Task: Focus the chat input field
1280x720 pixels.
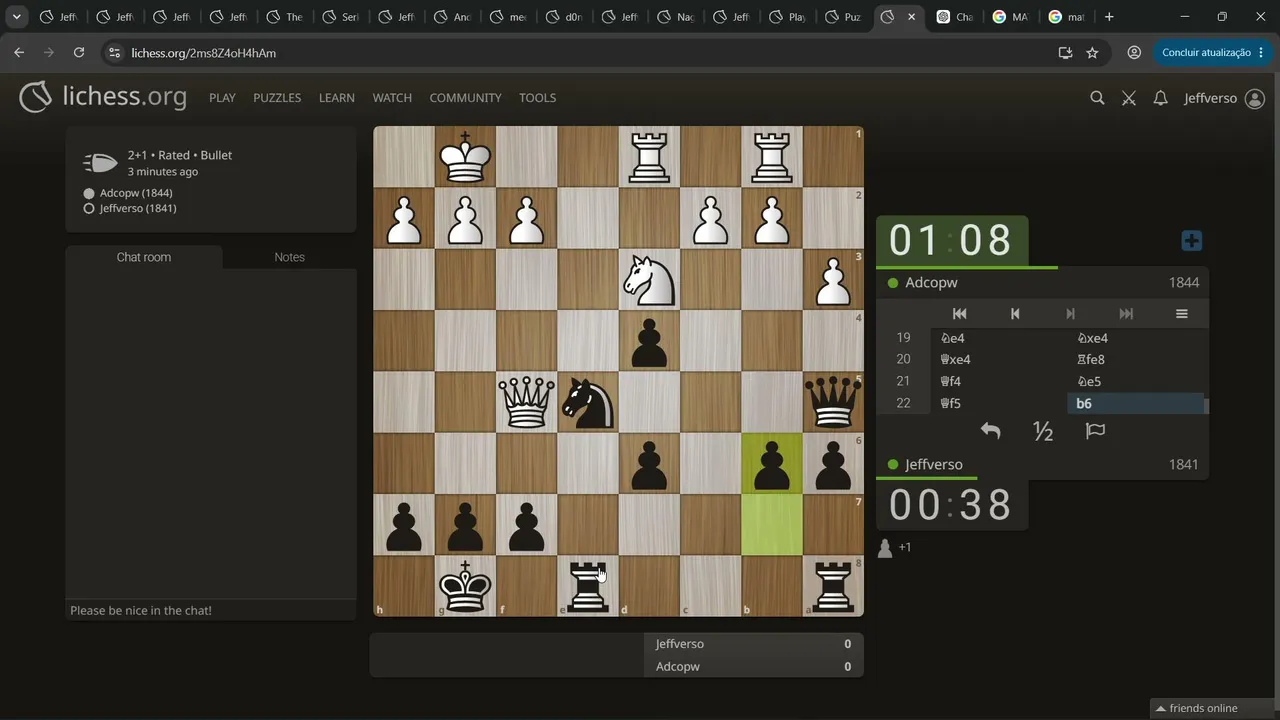Action: coord(211,610)
